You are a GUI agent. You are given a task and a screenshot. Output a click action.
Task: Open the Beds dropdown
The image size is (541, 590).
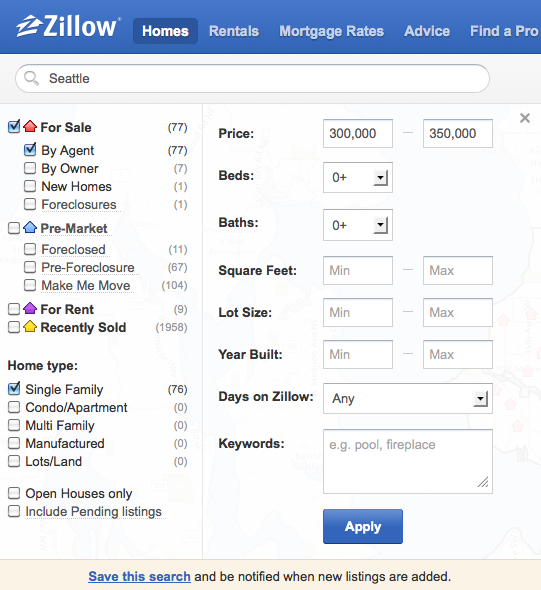coord(358,177)
